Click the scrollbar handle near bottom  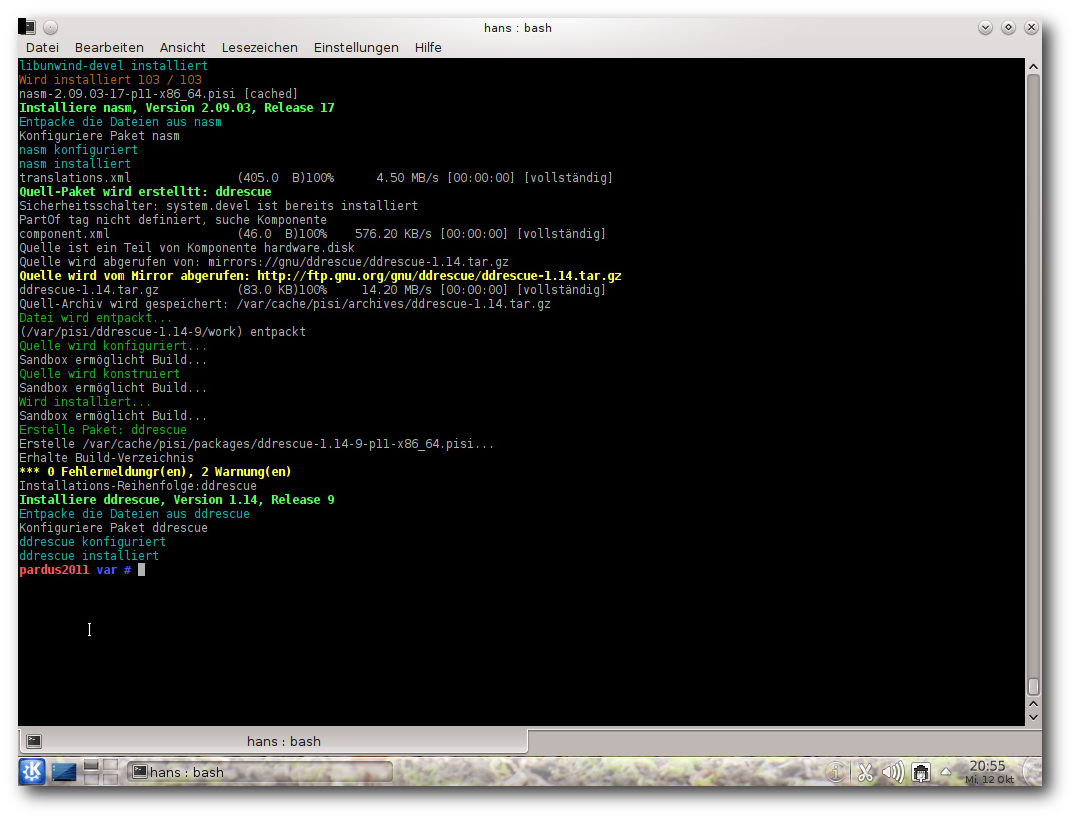pos(1033,686)
